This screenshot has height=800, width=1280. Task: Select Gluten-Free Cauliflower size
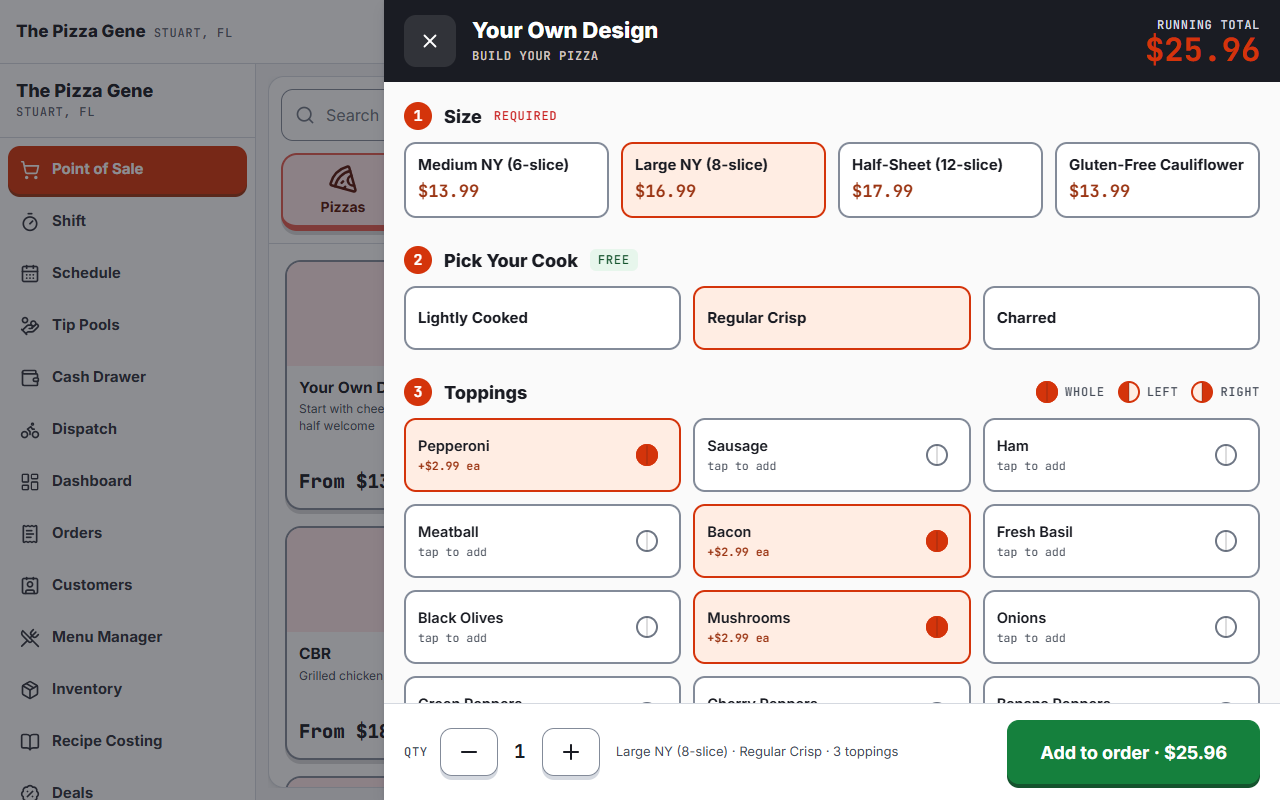(1157, 180)
